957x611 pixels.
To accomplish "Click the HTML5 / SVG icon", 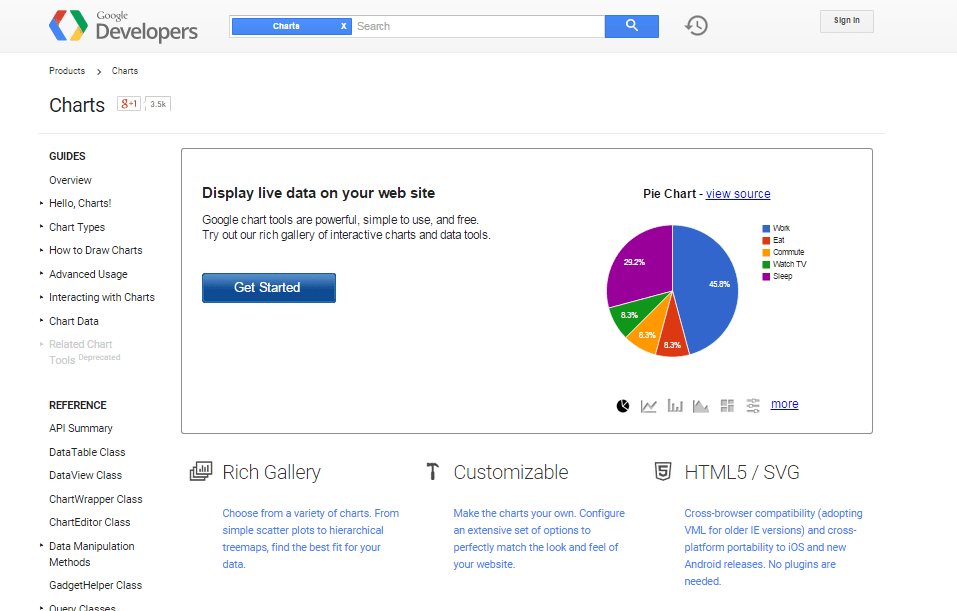I will [x=663, y=470].
